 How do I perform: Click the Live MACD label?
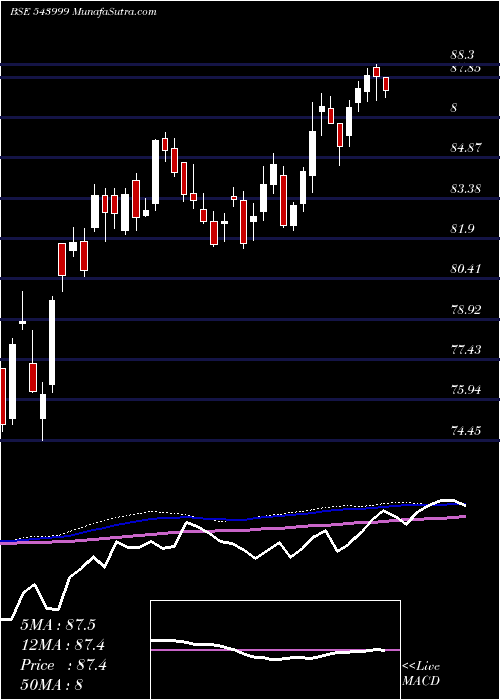(x=421, y=674)
